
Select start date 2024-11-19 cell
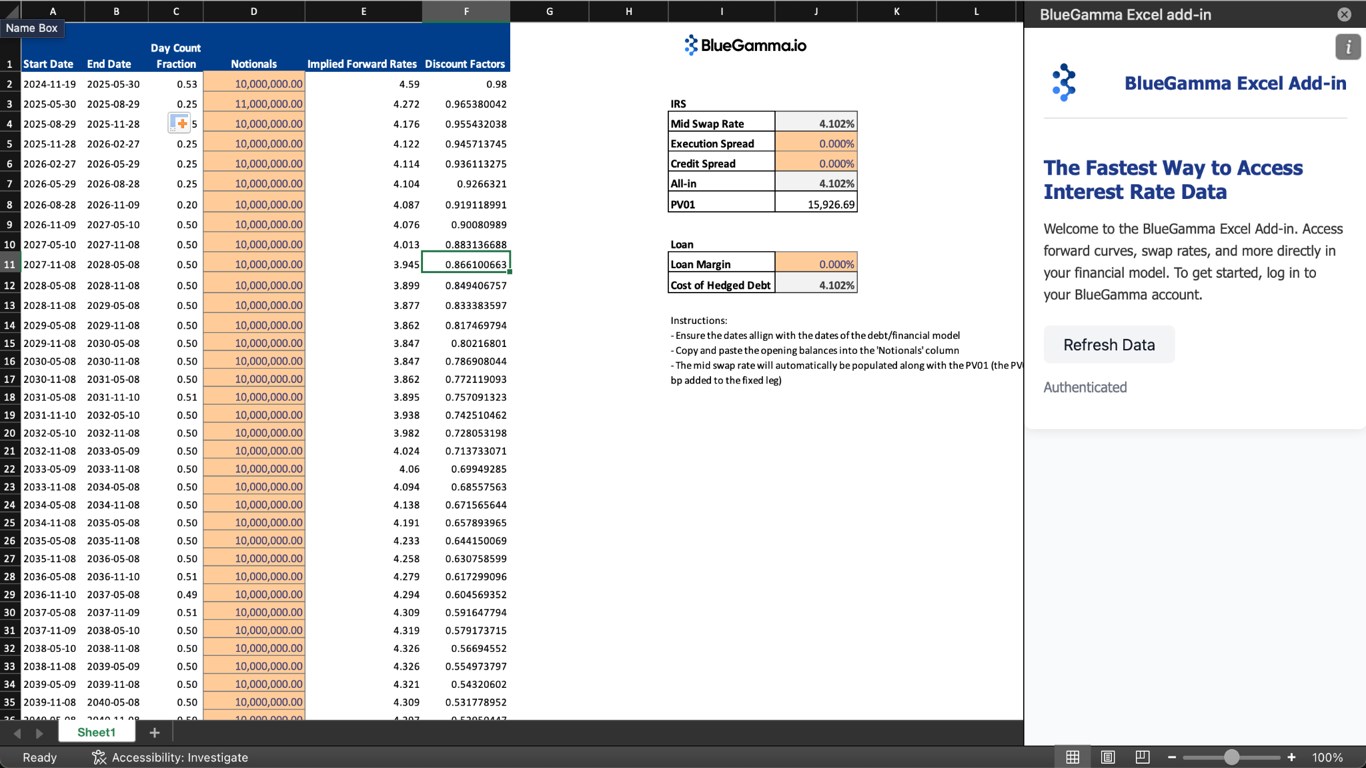pyautogui.click(x=52, y=84)
